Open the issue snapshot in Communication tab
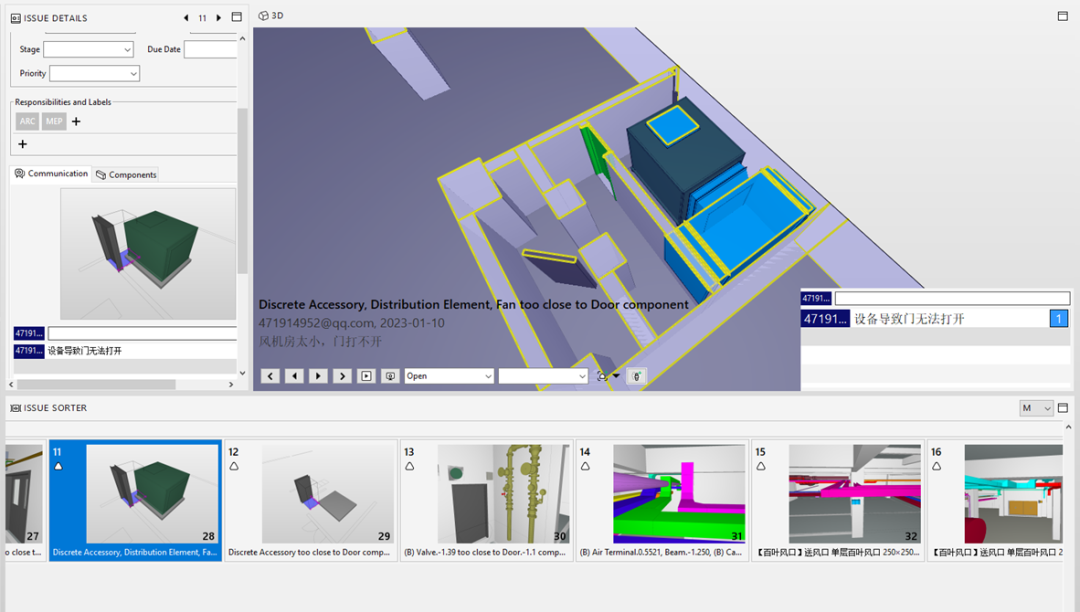This screenshot has width=1080, height=612. [x=148, y=254]
